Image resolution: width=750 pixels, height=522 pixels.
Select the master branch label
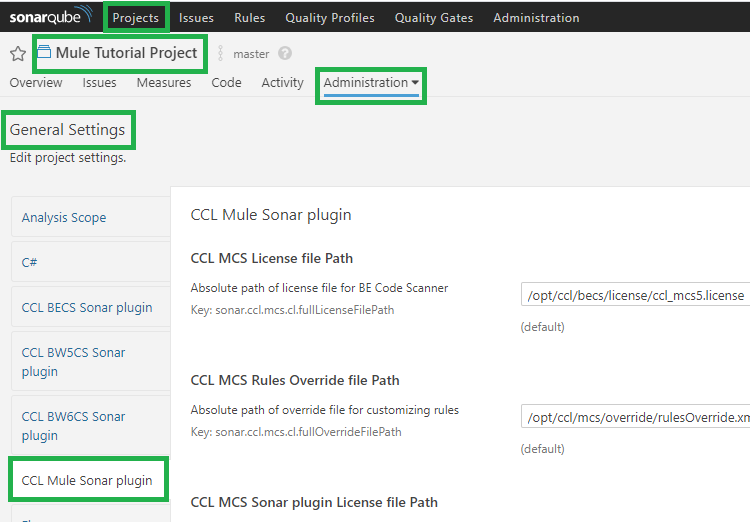(x=251, y=54)
